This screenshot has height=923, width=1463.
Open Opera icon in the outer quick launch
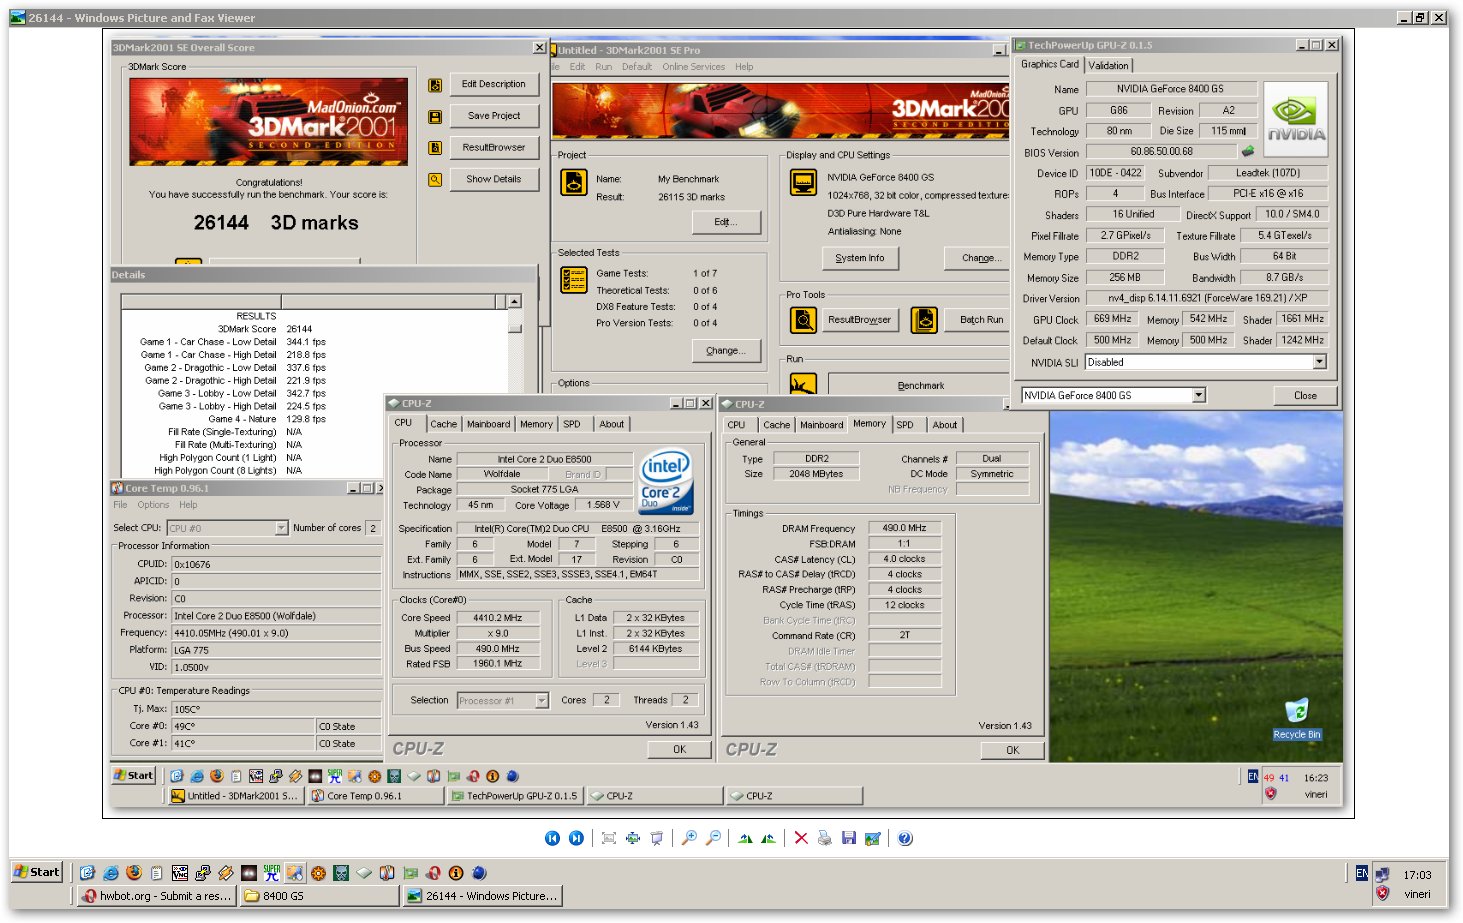(x=433, y=873)
